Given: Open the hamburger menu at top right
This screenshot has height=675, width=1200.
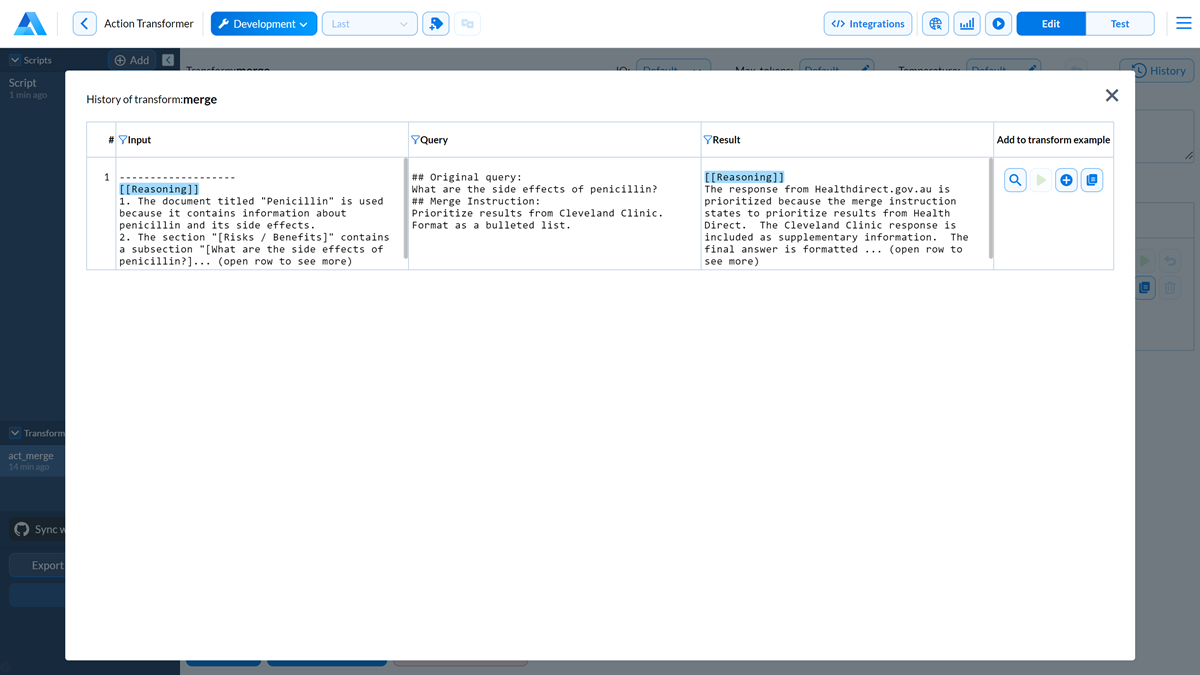Looking at the screenshot, I should click(1183, 24).
